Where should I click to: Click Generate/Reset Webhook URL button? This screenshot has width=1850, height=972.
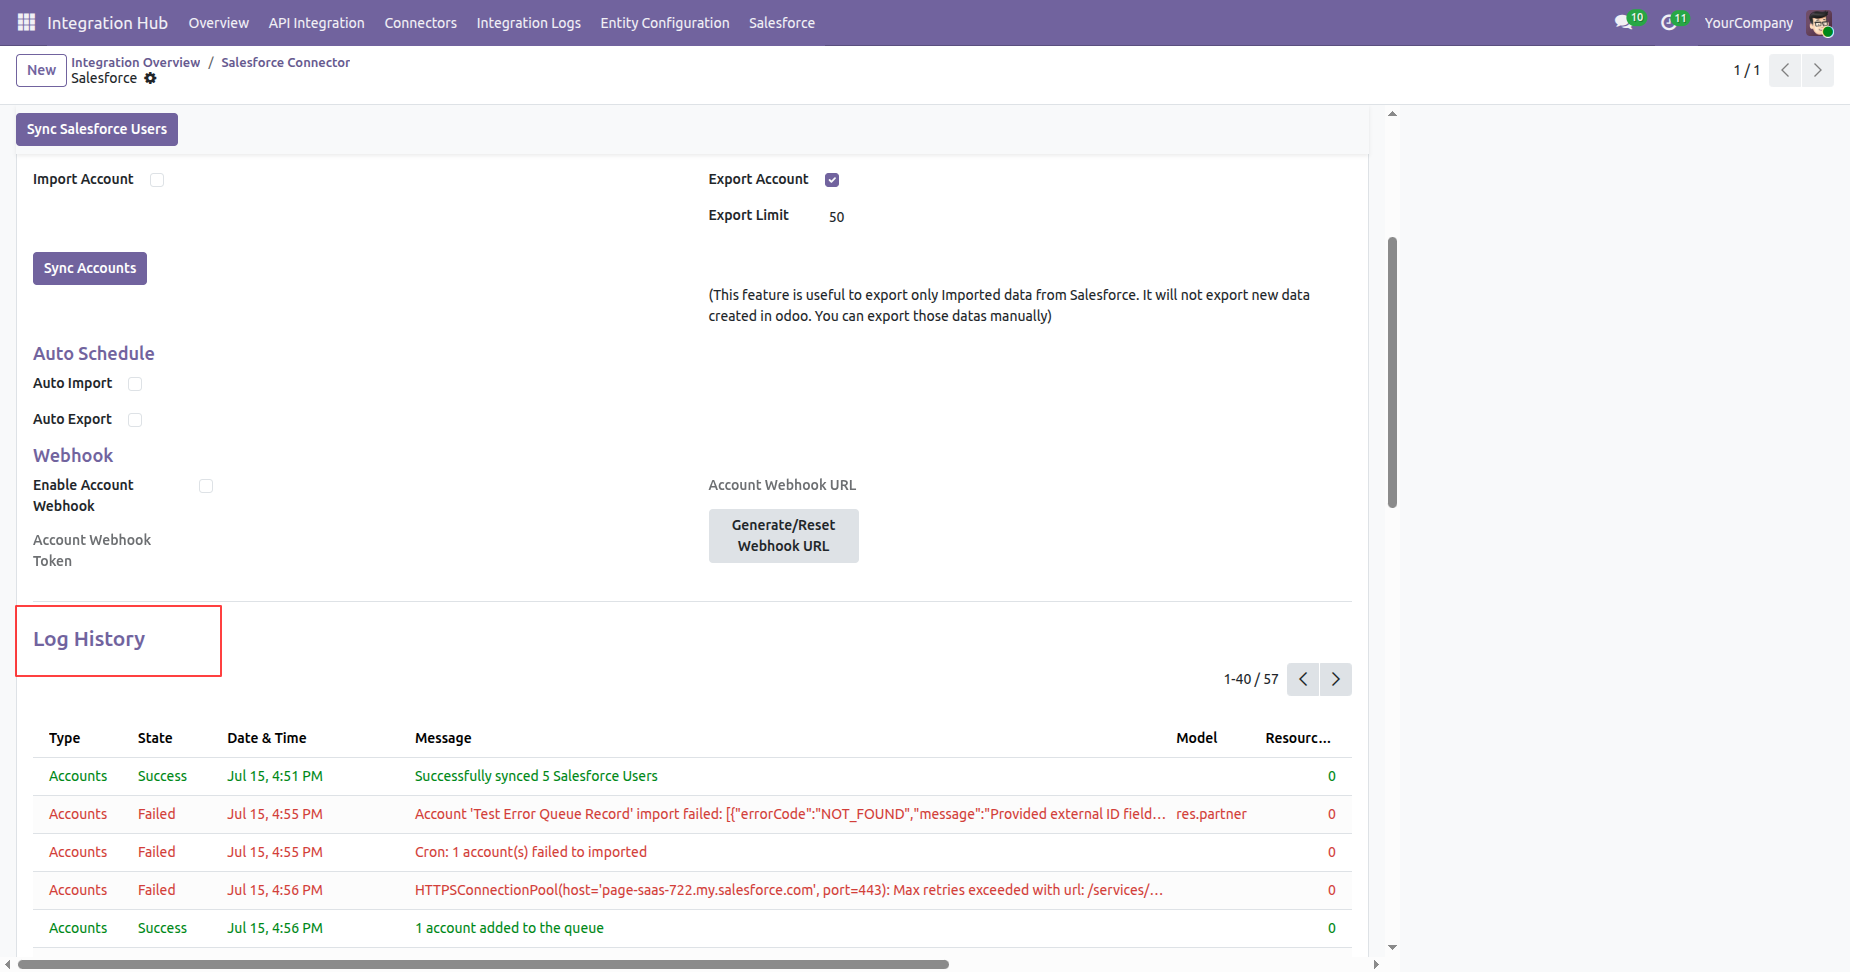[783, 536]
